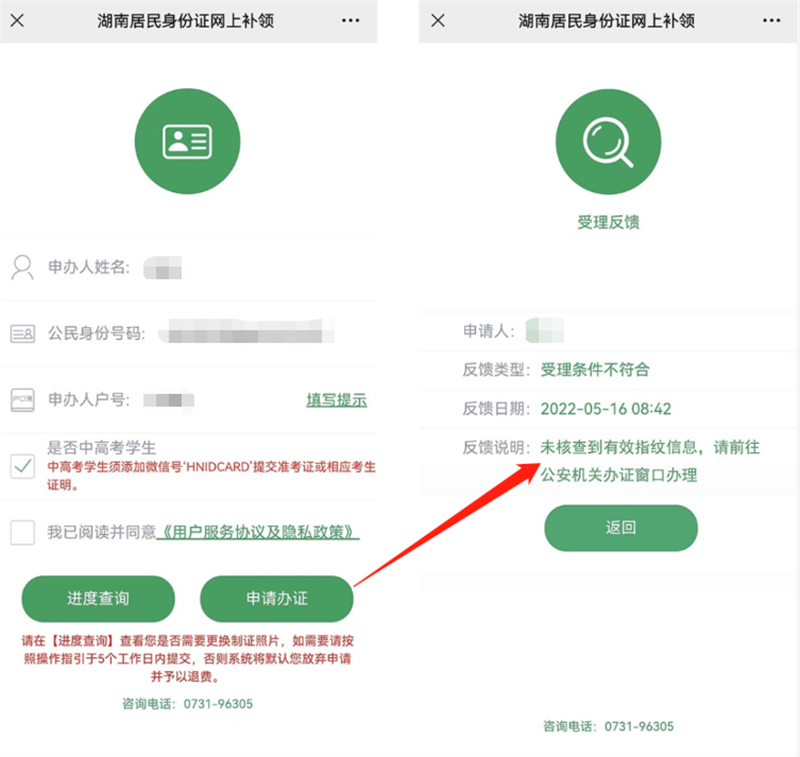The height and width of the screenshot is (757, 800).
Task: Open the left page's three-dot menu
Action: (351, 20)
